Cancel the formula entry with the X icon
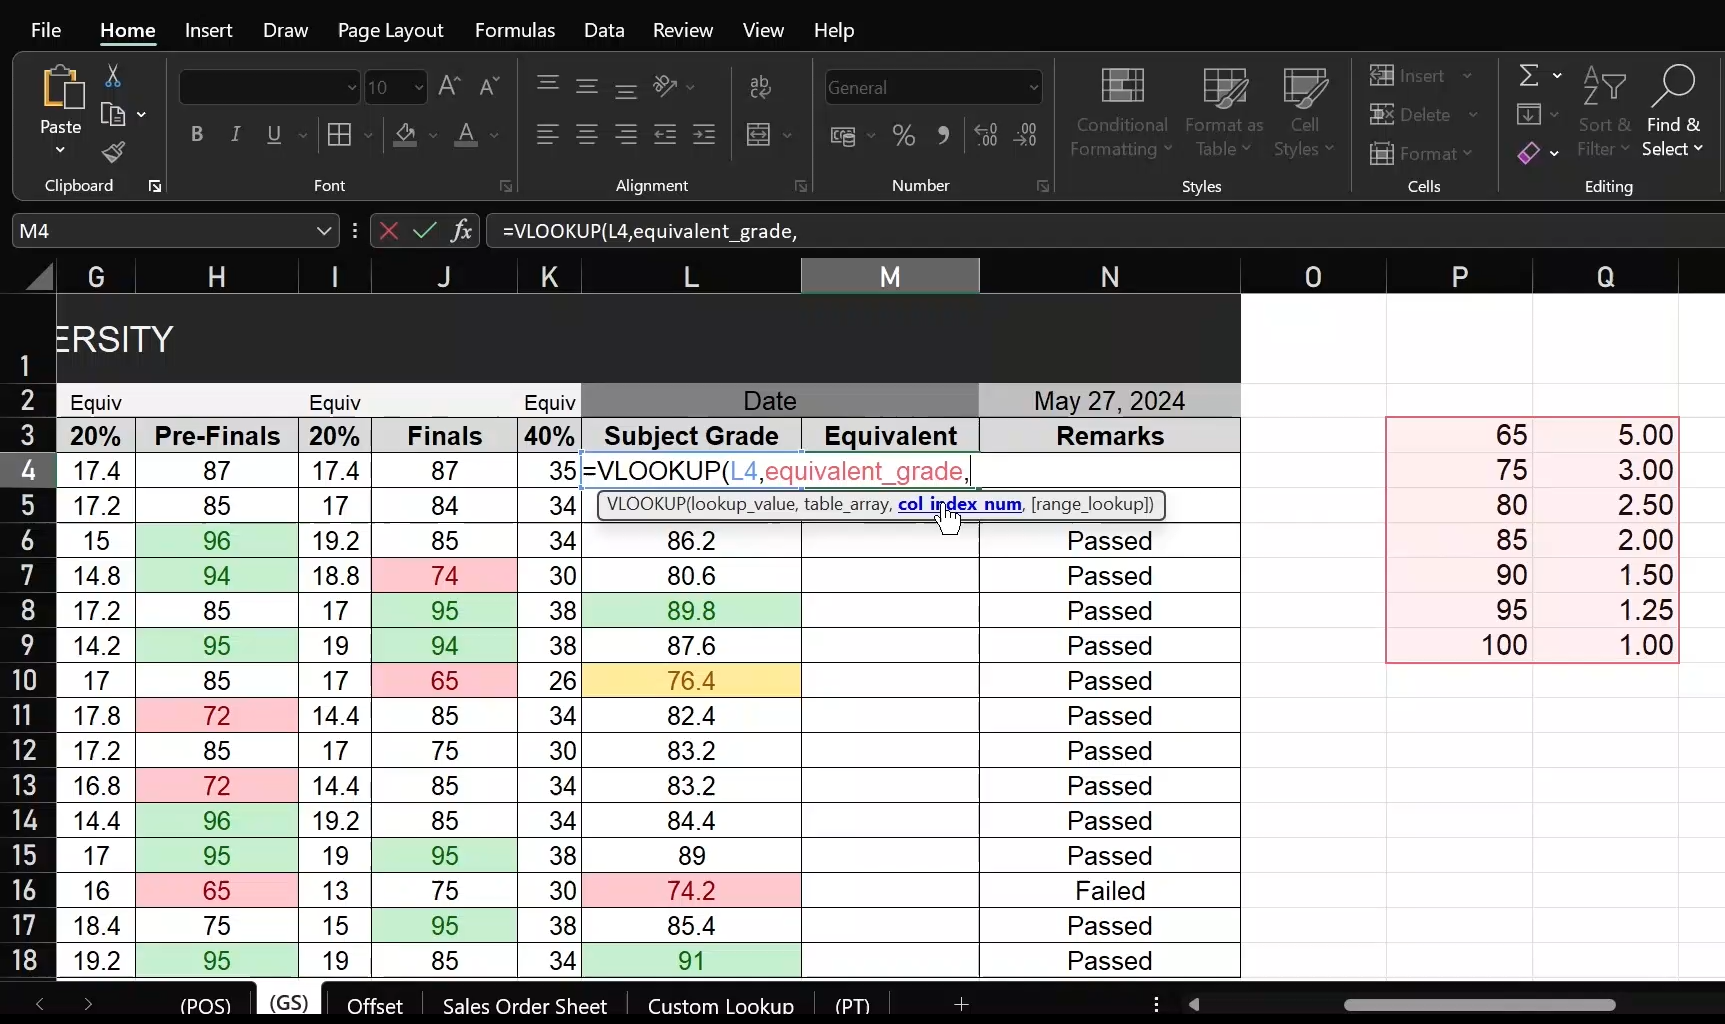 click(389, 231)
